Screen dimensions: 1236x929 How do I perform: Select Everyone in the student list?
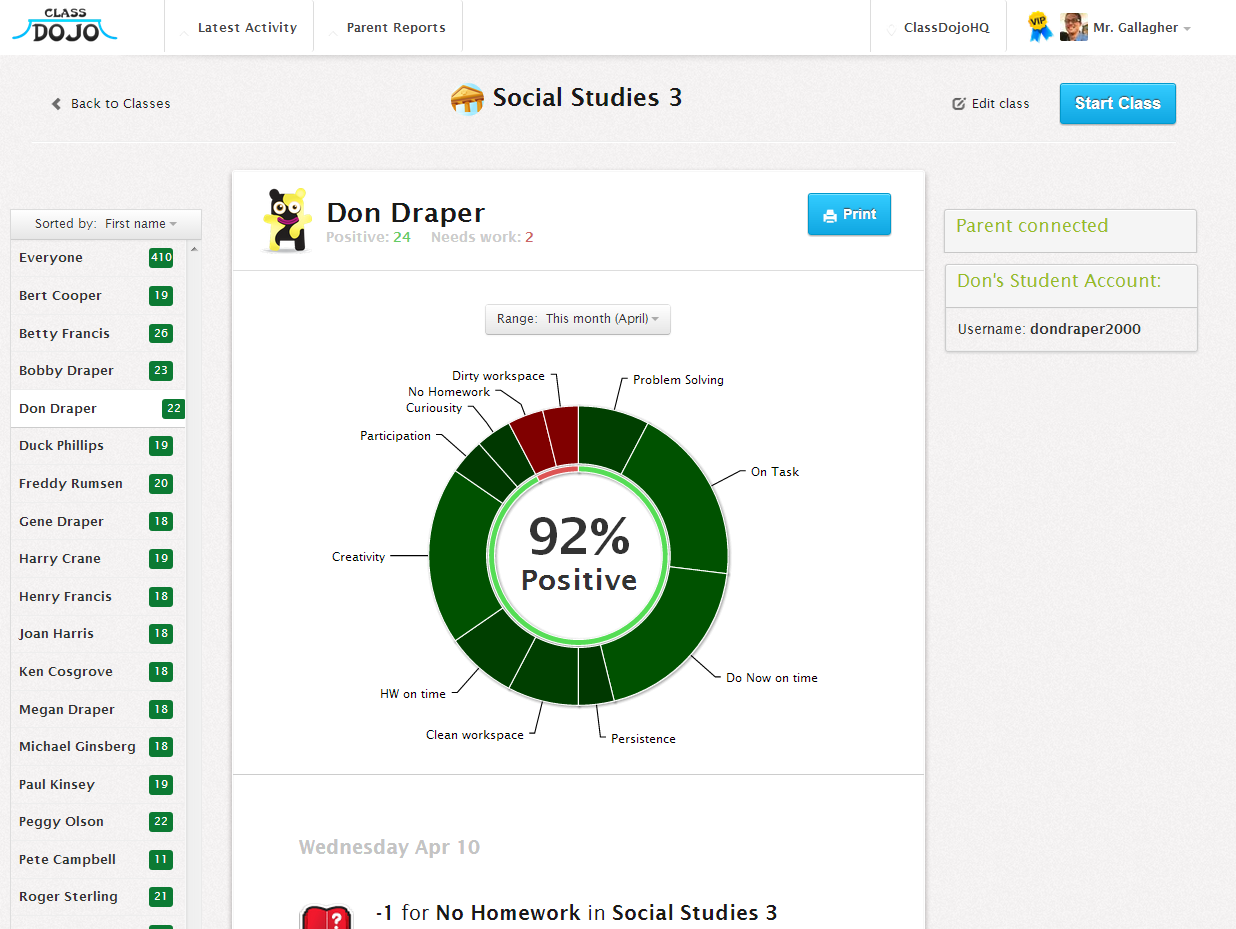97,258
